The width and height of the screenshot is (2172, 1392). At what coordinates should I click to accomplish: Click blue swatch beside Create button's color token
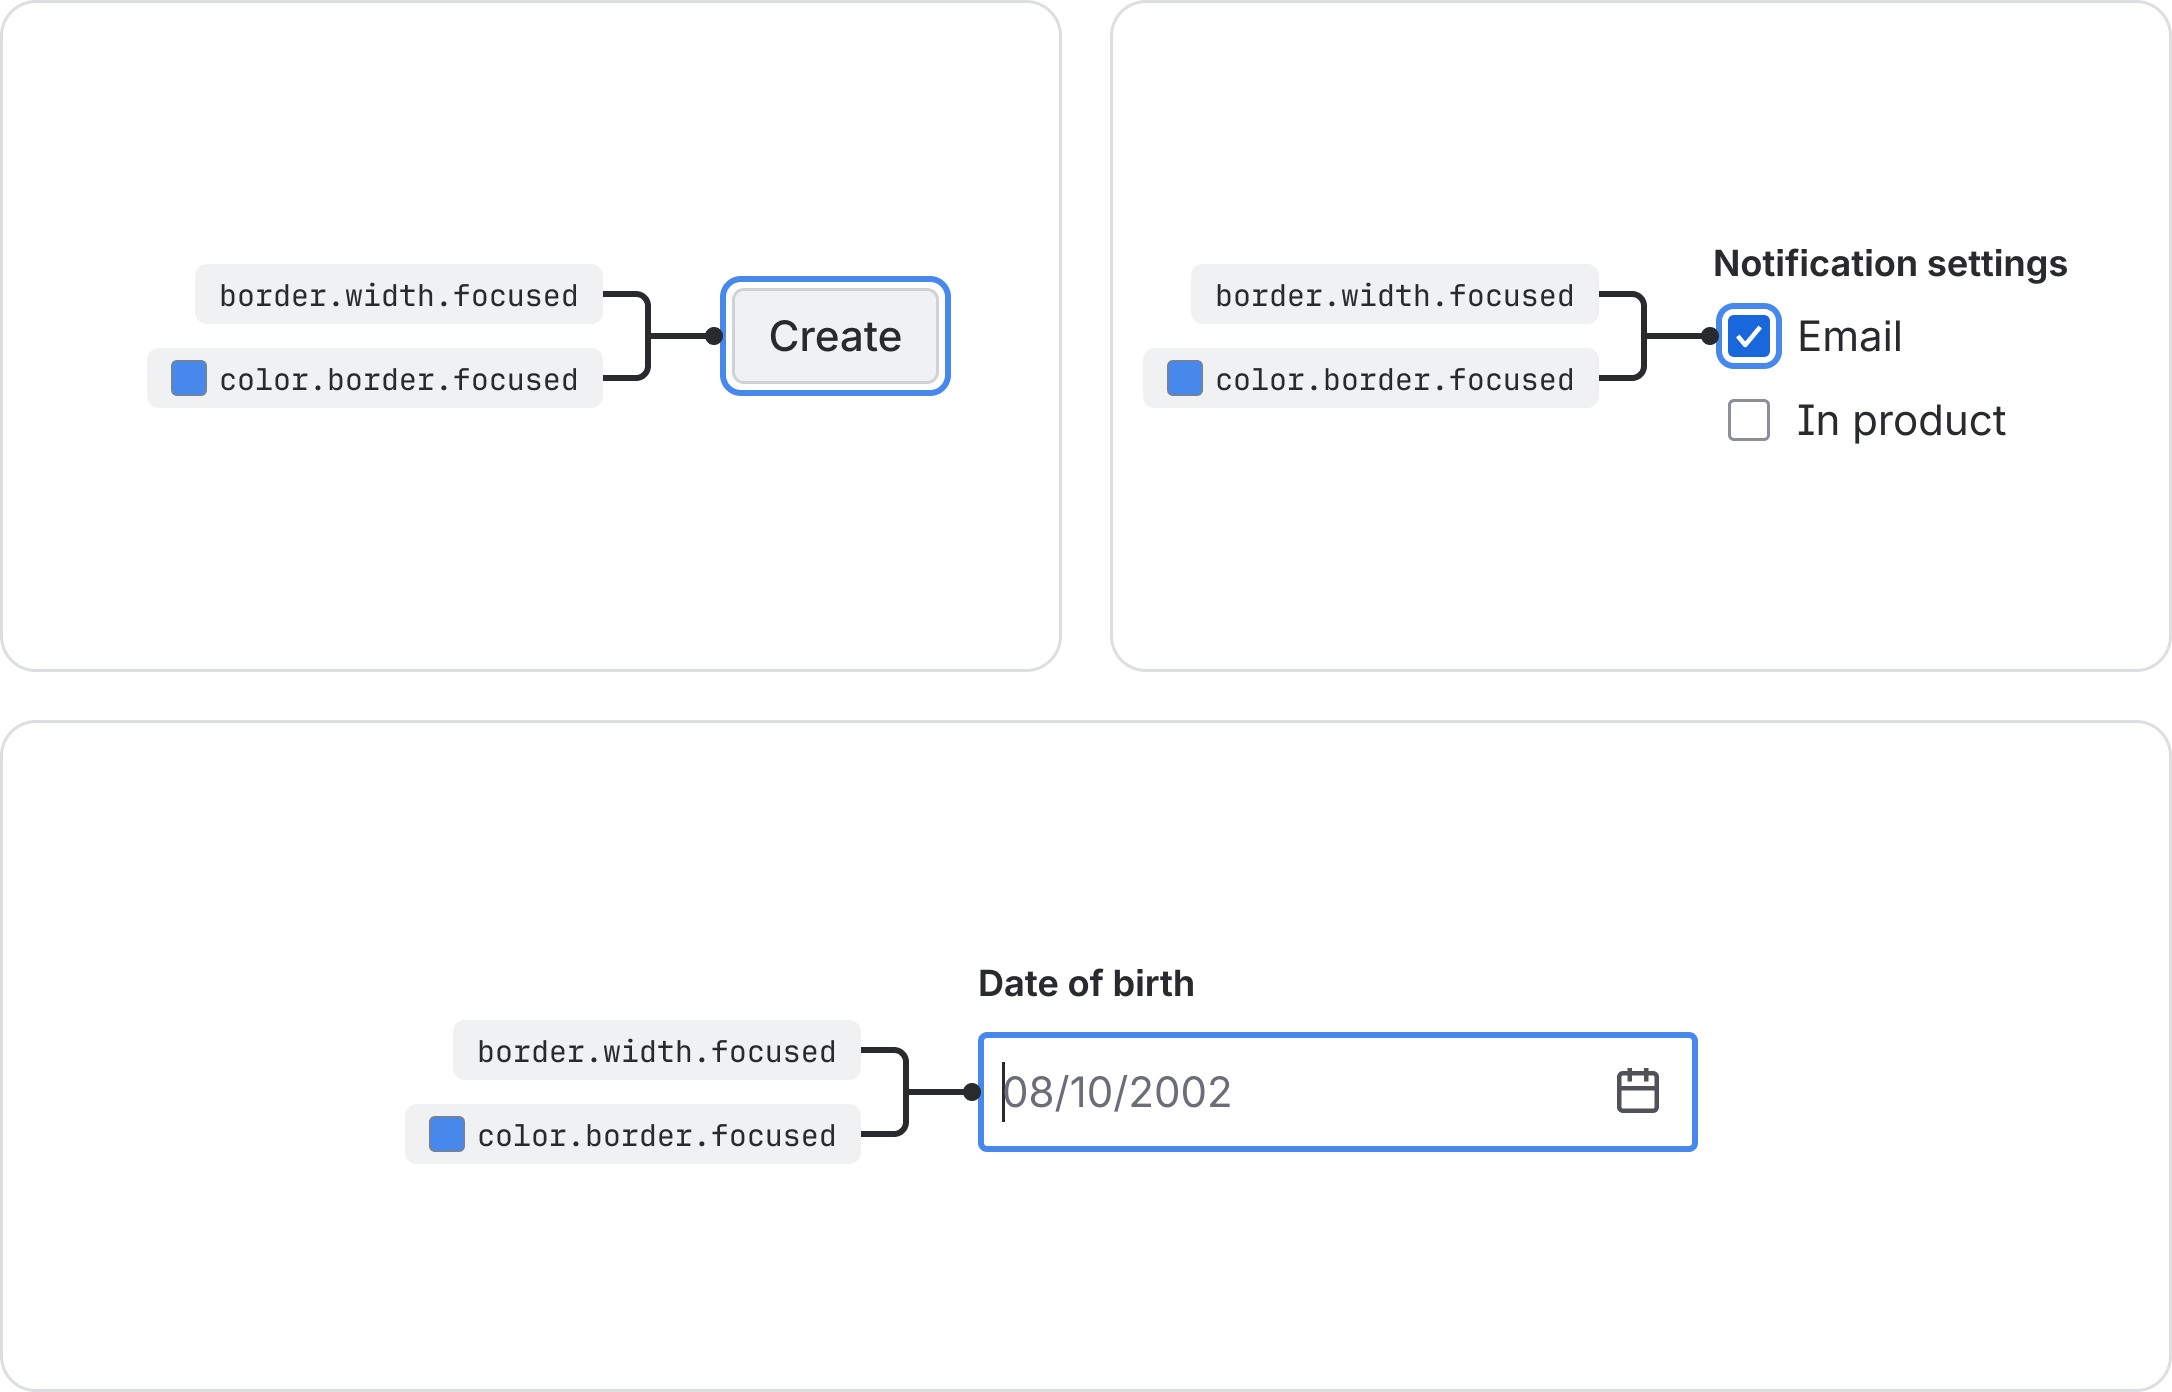click(x=188, y=379)
